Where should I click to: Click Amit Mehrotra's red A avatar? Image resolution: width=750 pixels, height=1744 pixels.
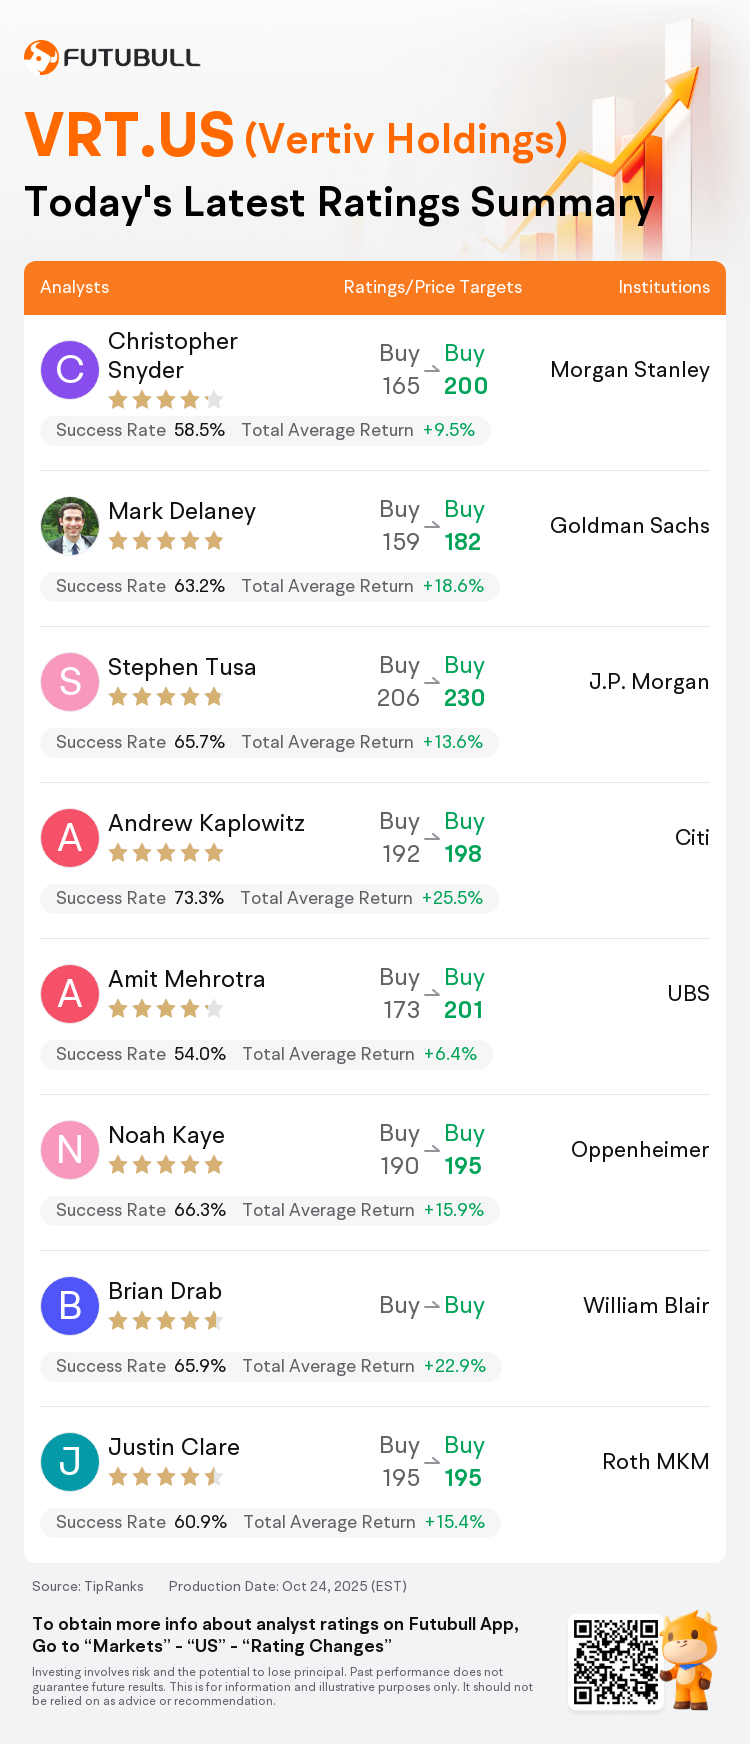[x=70, y=993]
